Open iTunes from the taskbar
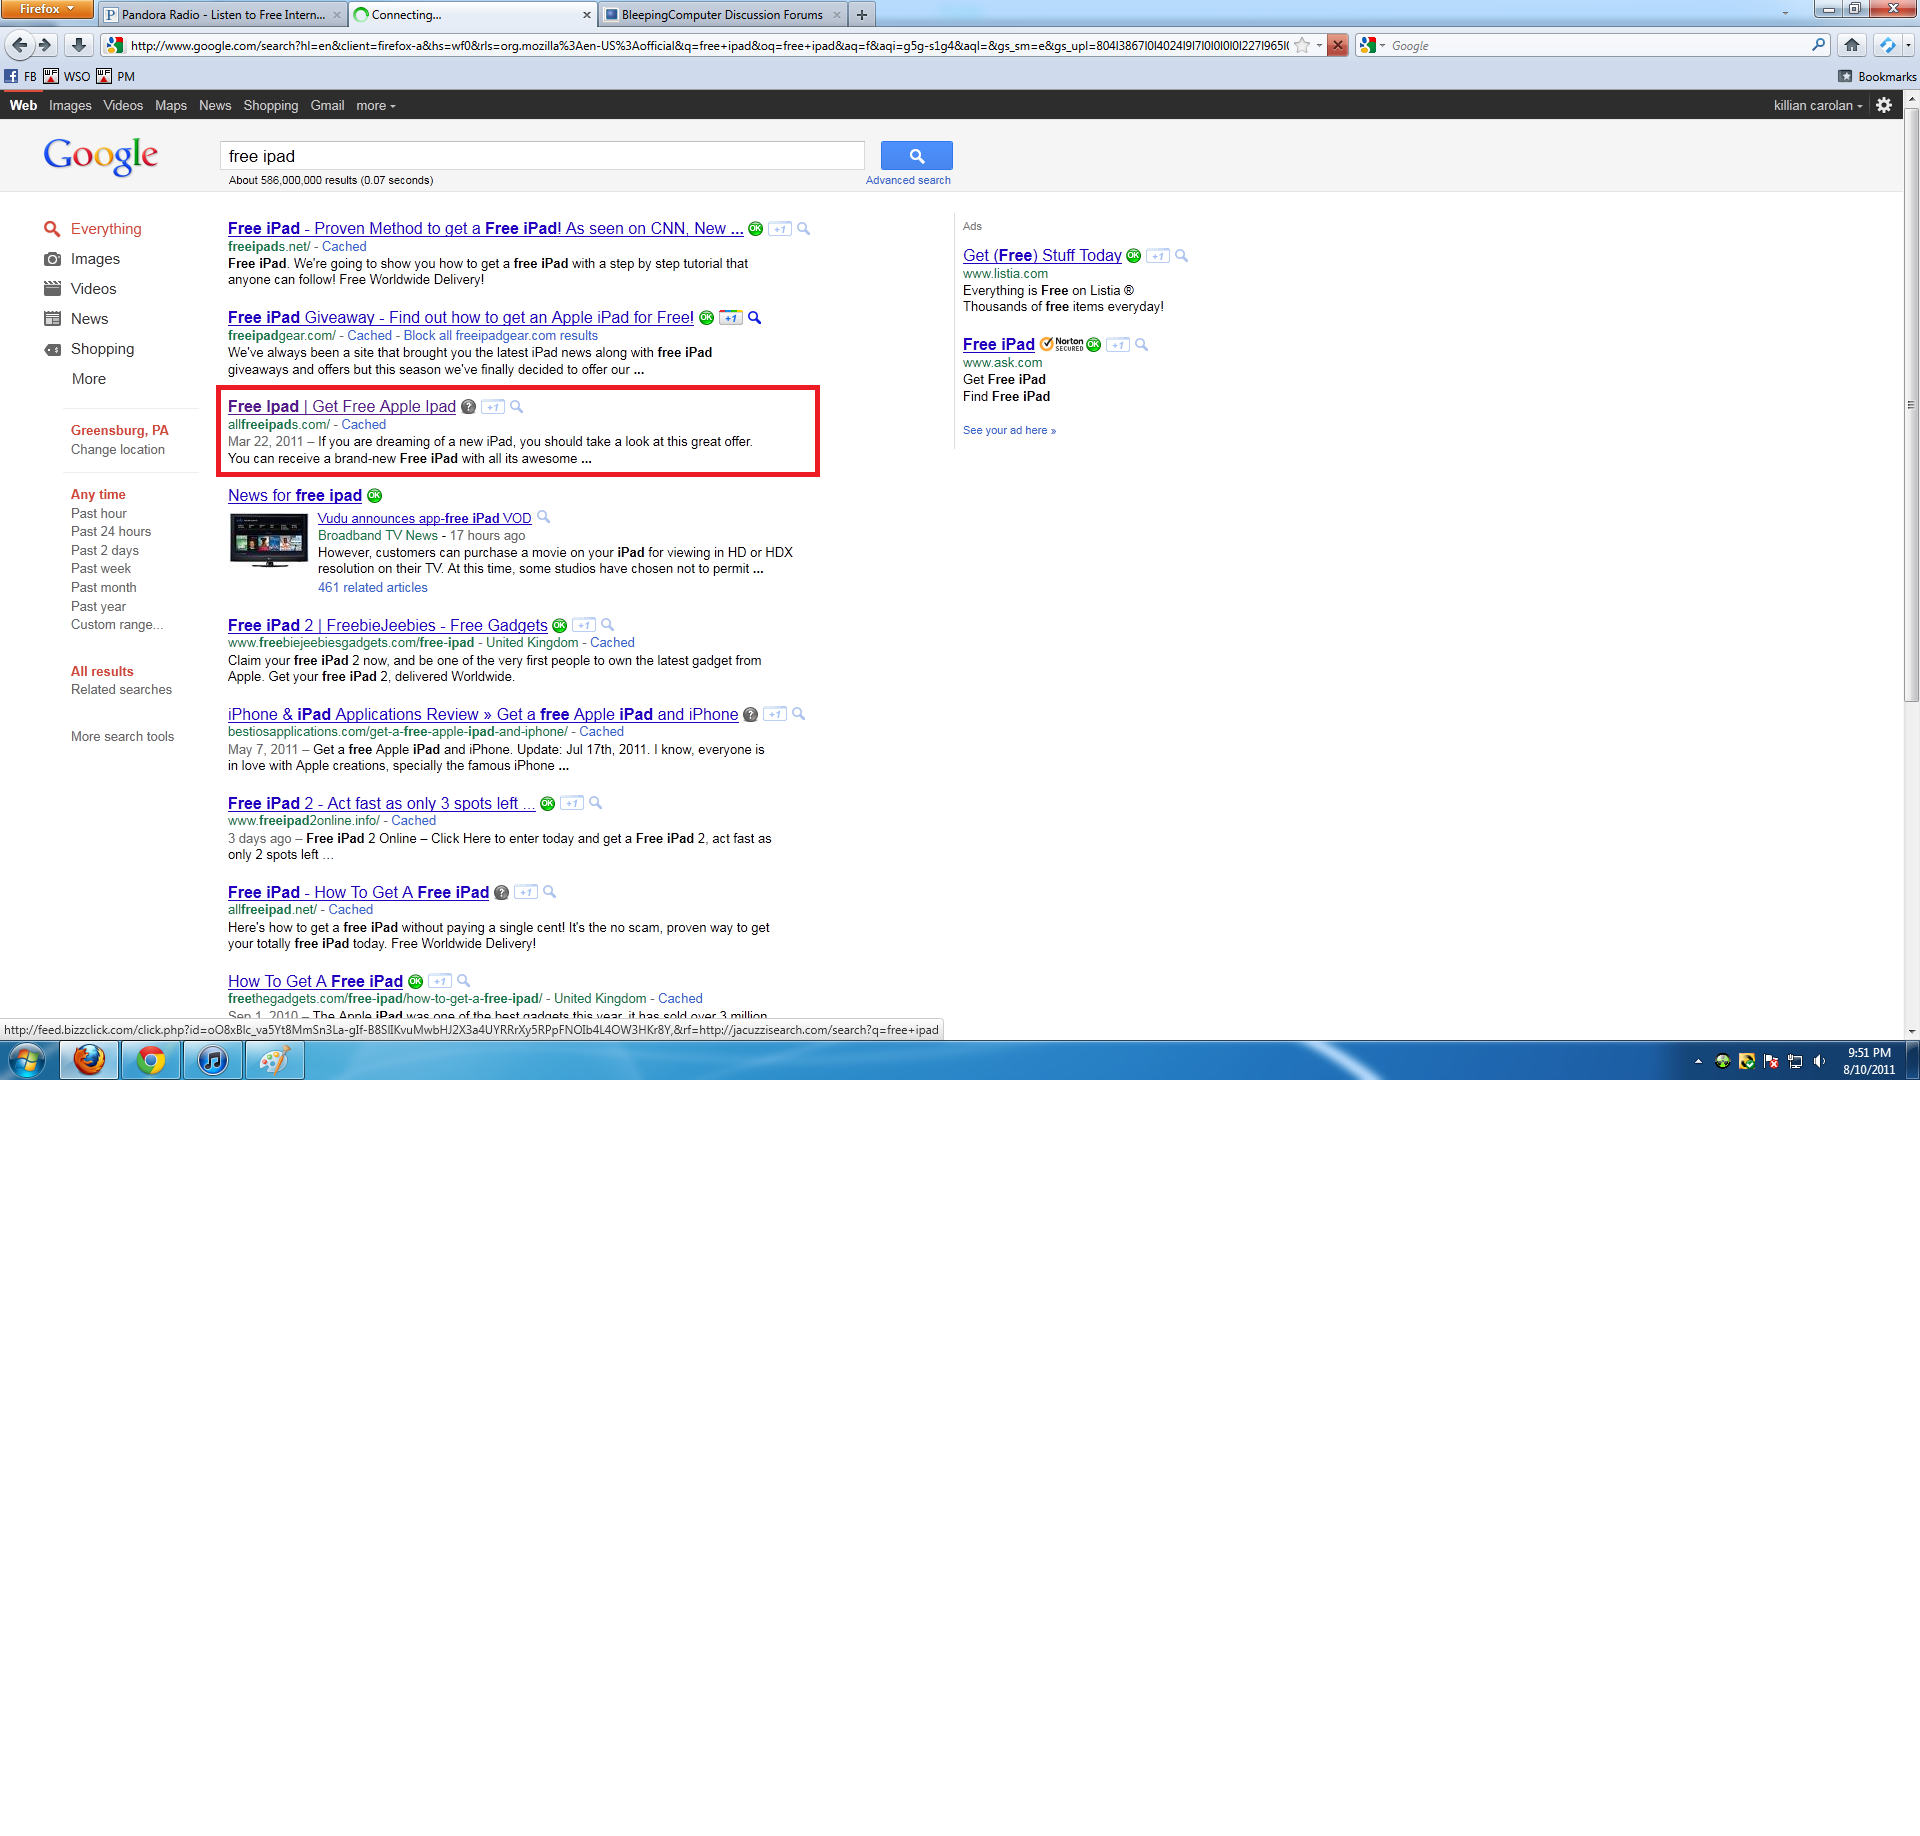This screenshot has height=1836, width=1920. (x=213, y=1060)
